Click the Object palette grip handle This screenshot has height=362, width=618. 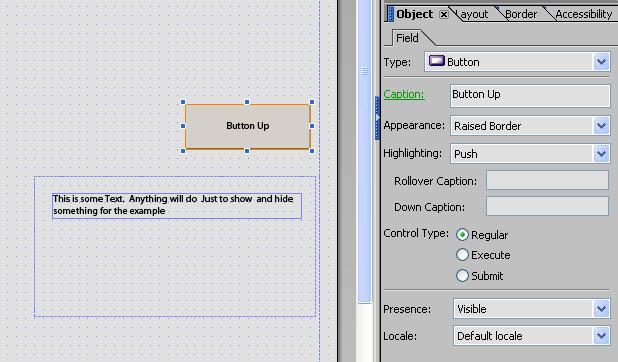[390, 14]
